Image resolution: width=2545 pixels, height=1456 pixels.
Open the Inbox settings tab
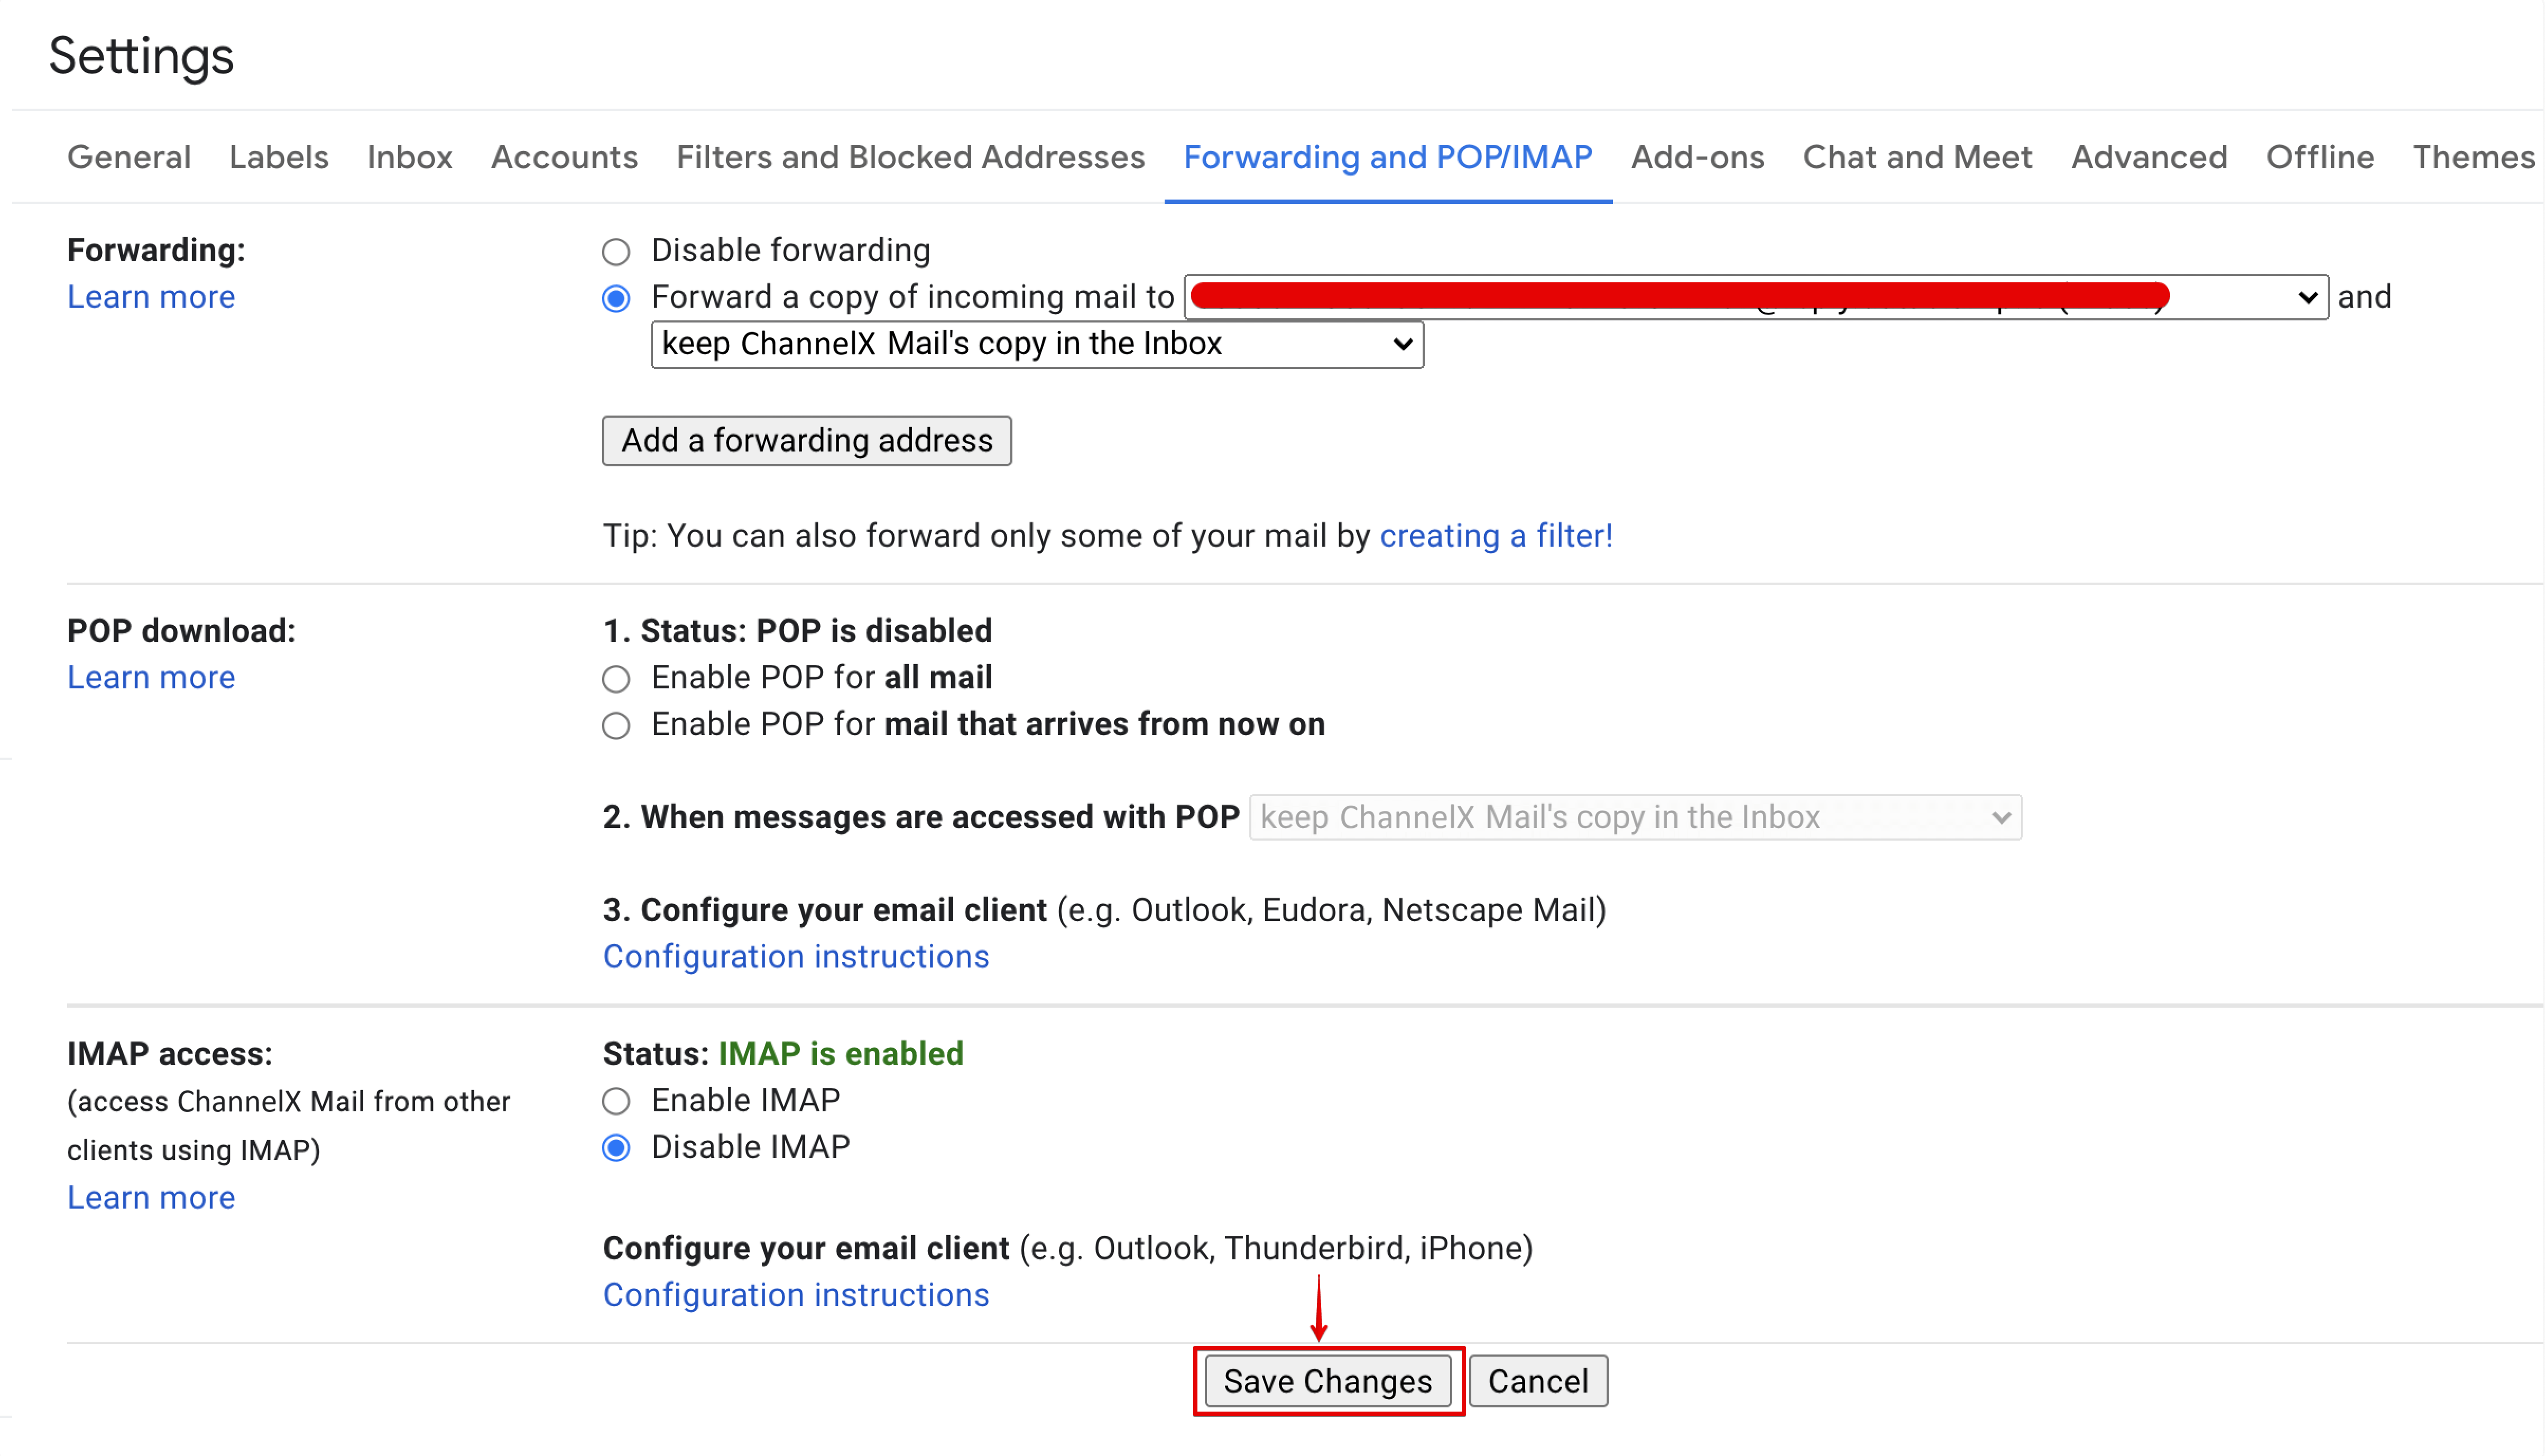point(410,157)
